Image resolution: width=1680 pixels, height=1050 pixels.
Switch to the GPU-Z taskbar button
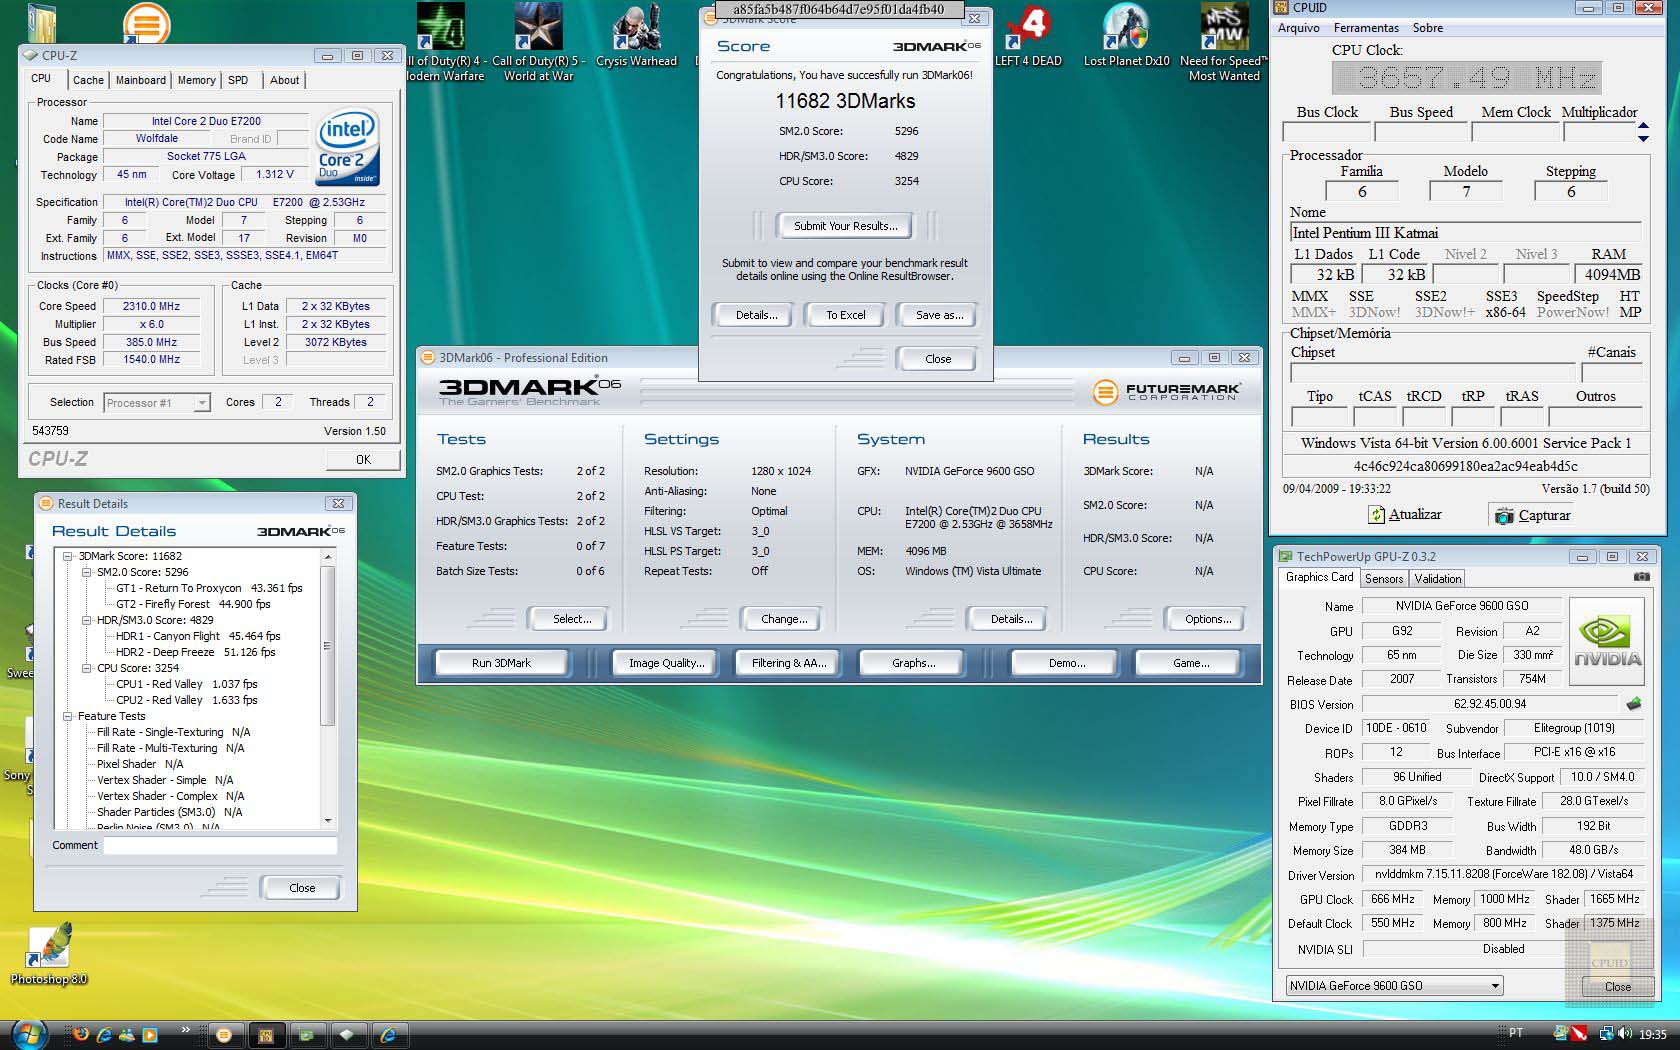pyautogui.click(x=306, y=1035)
